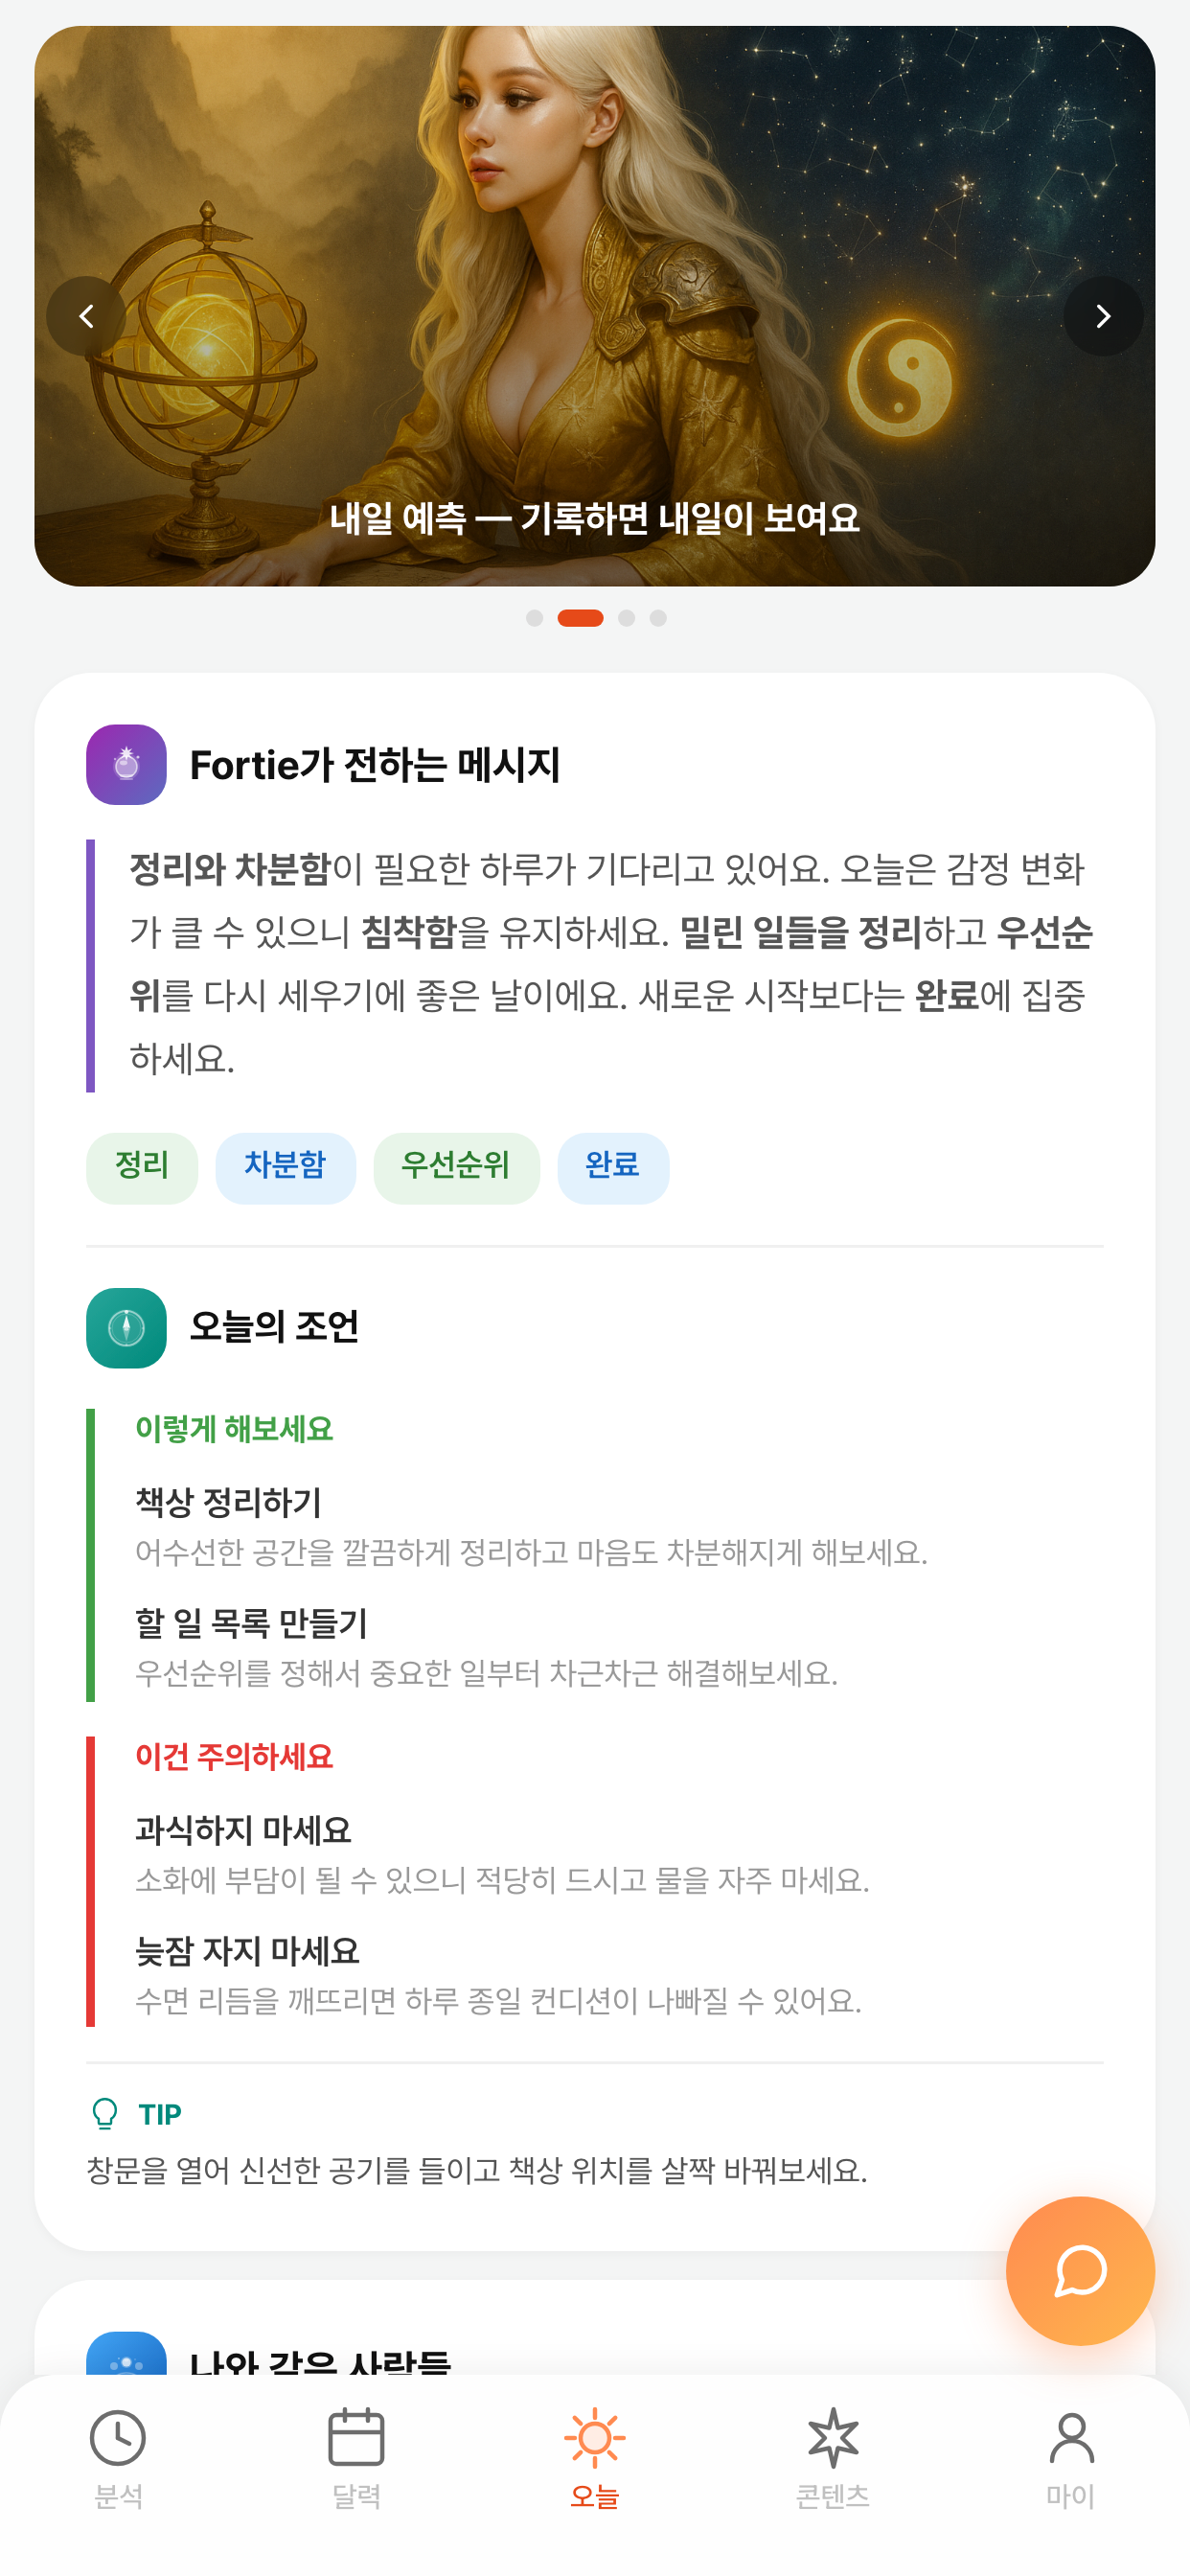Go back using the left carousel arrow
Screen dimensions: 1190x2576
pos(87,316)
